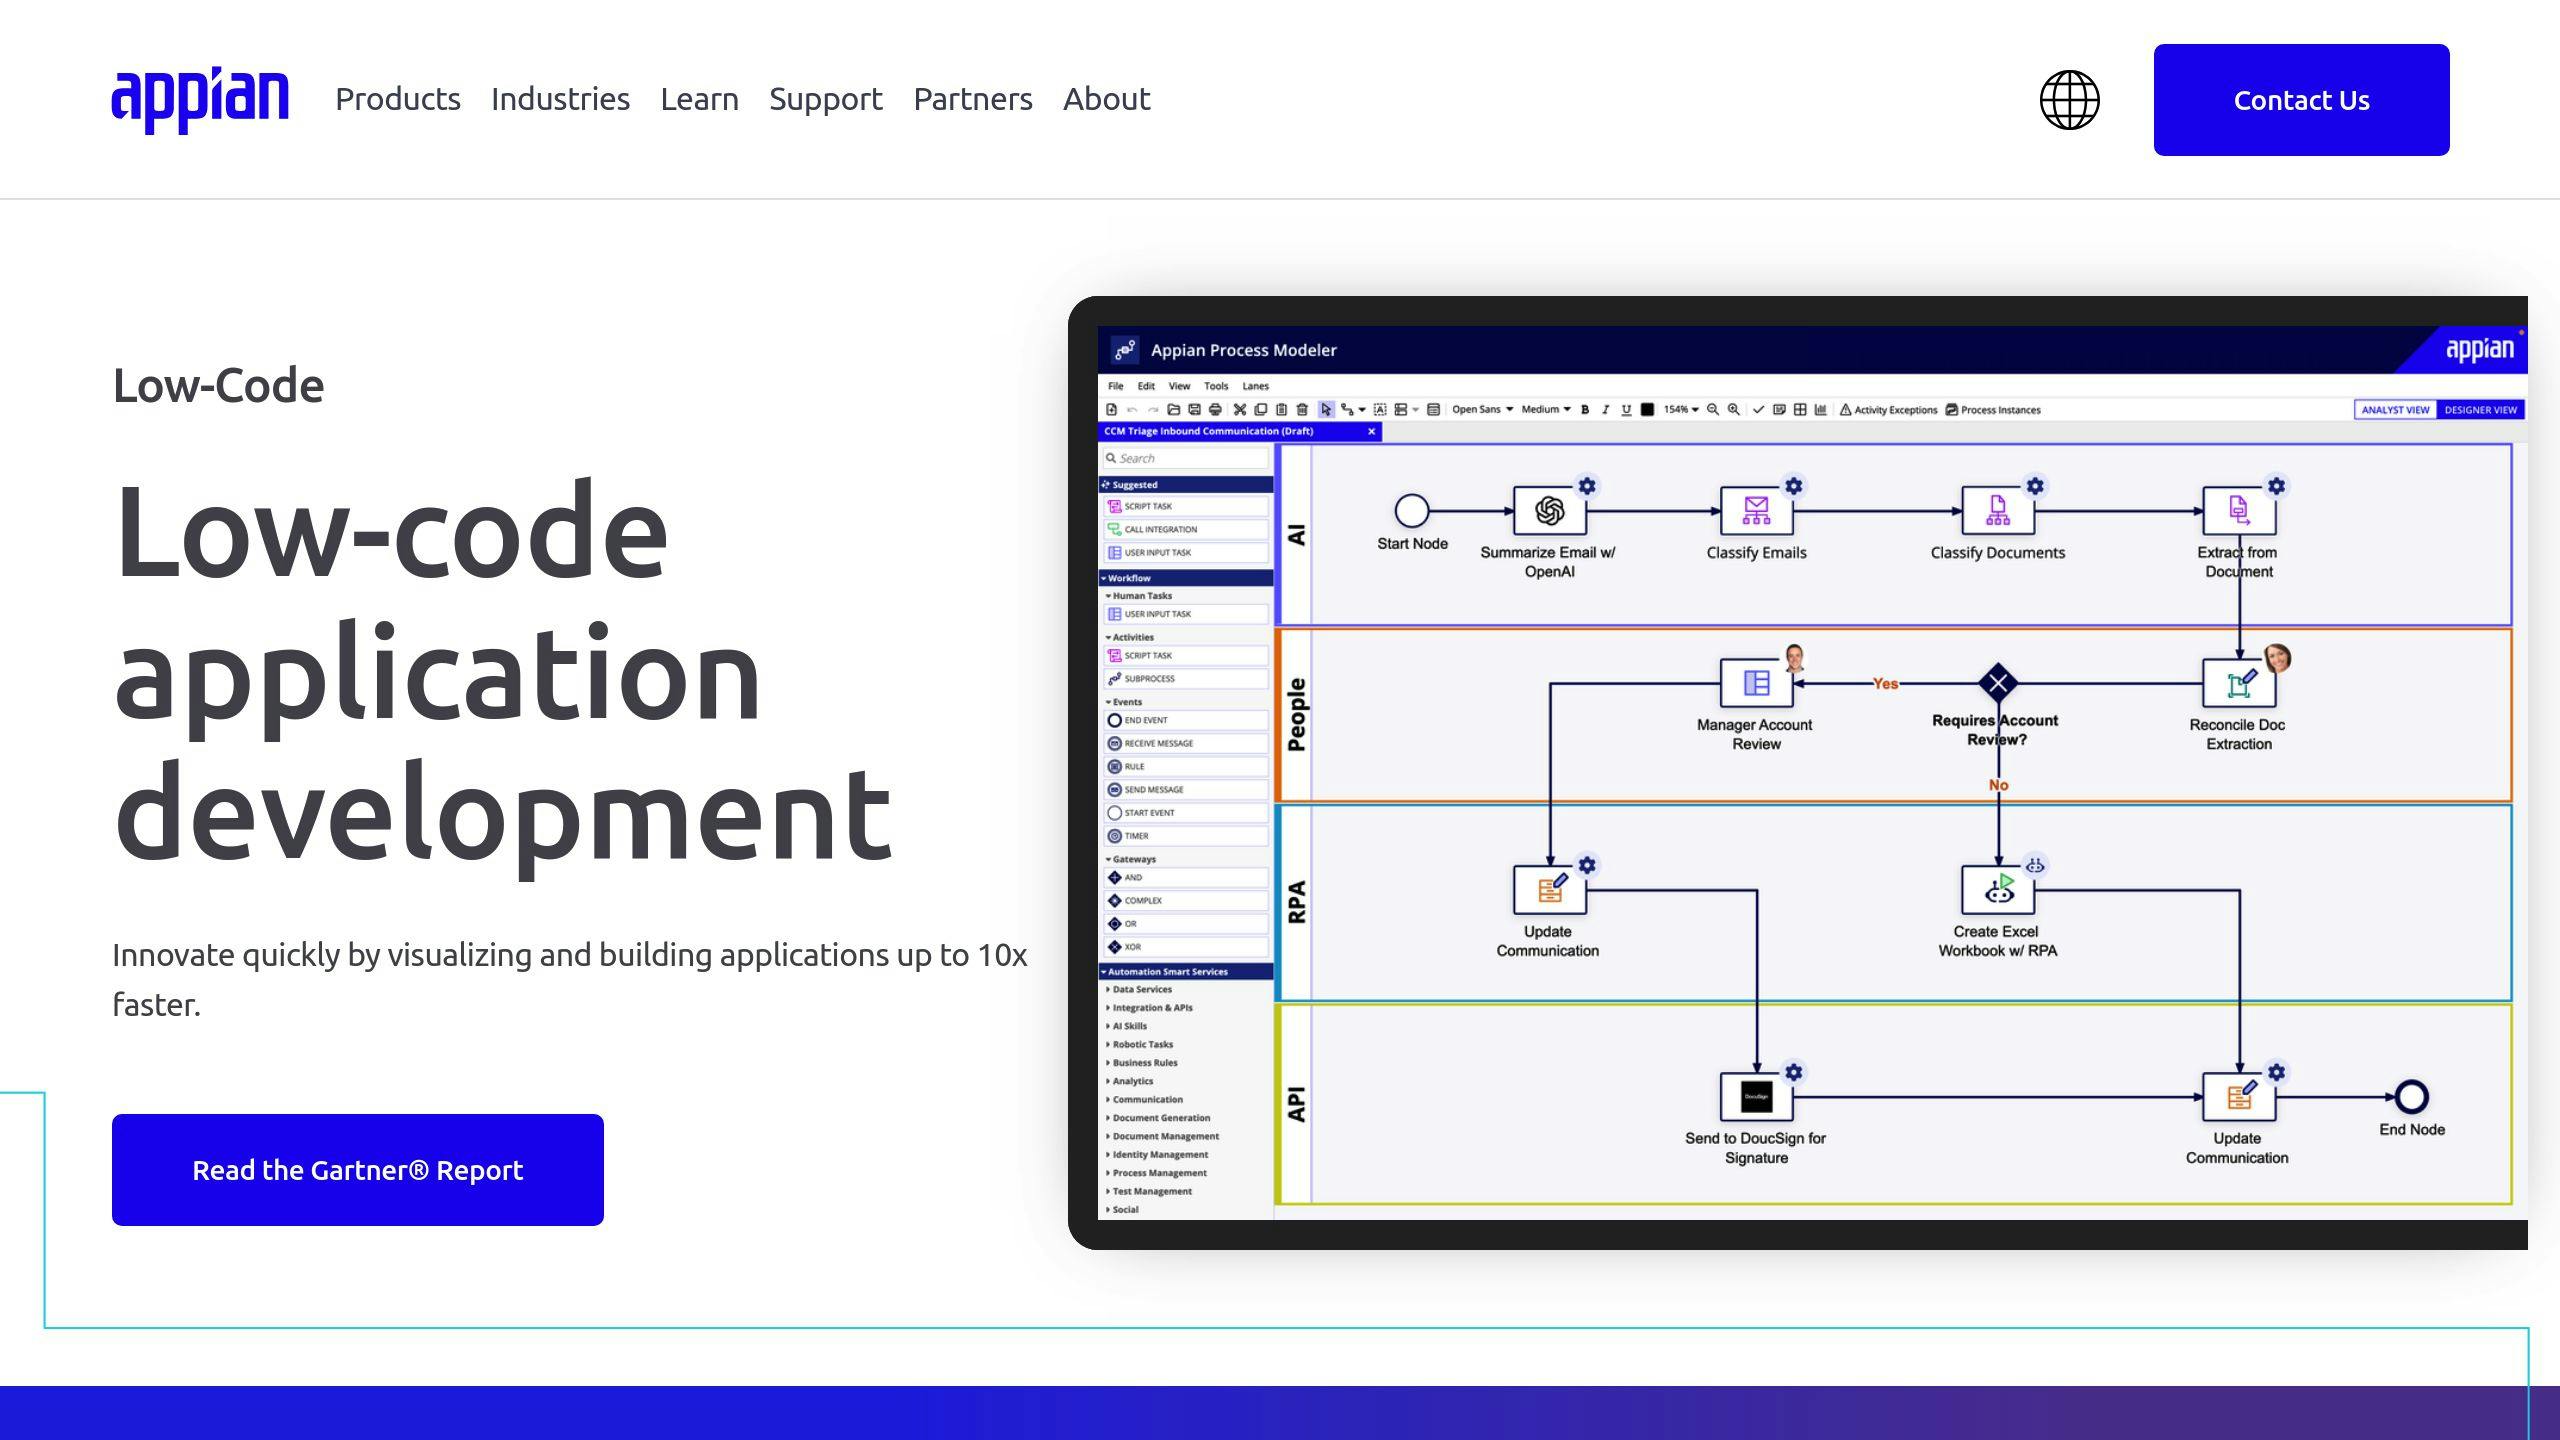Expand the AI Skills category

[1126, 1026]
